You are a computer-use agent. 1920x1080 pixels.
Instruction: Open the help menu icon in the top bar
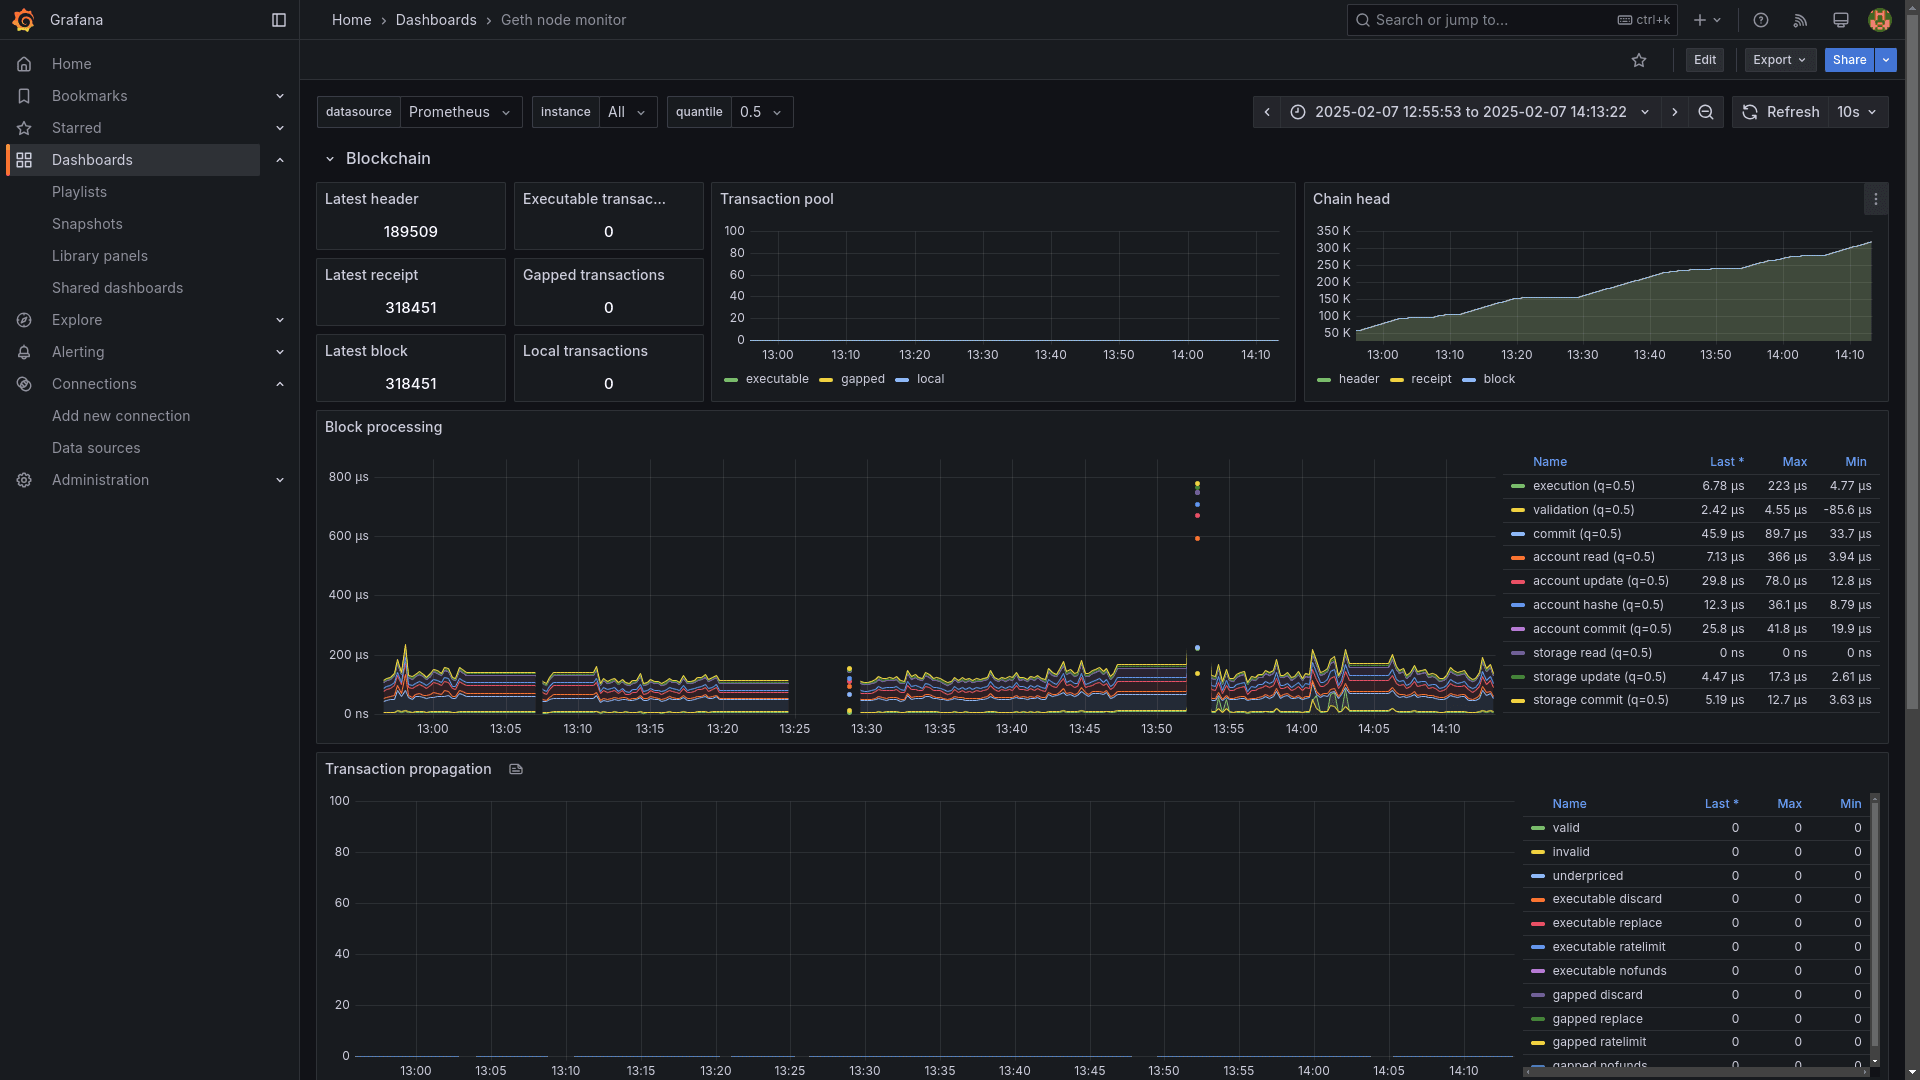(1761, 20)
